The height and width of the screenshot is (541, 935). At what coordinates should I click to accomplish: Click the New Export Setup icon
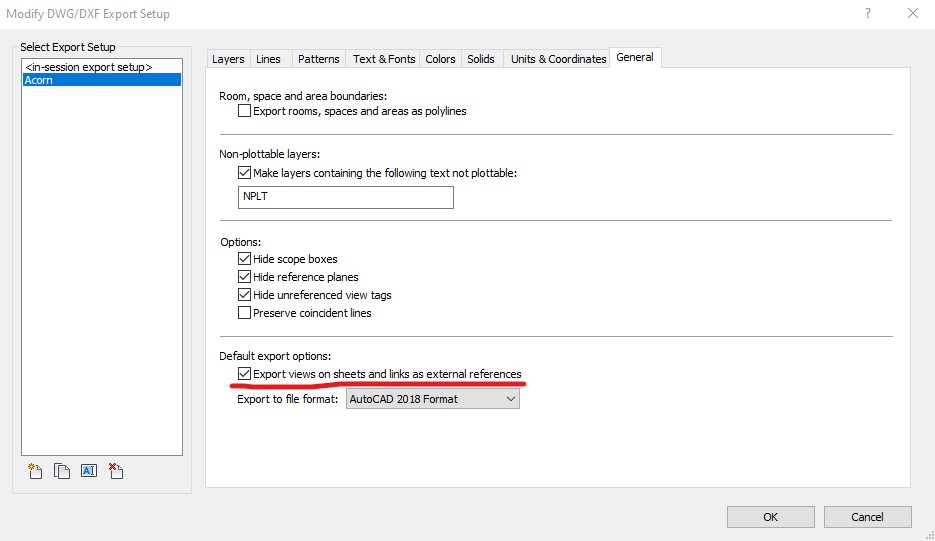pyautogui.click(x=36, y=471)
